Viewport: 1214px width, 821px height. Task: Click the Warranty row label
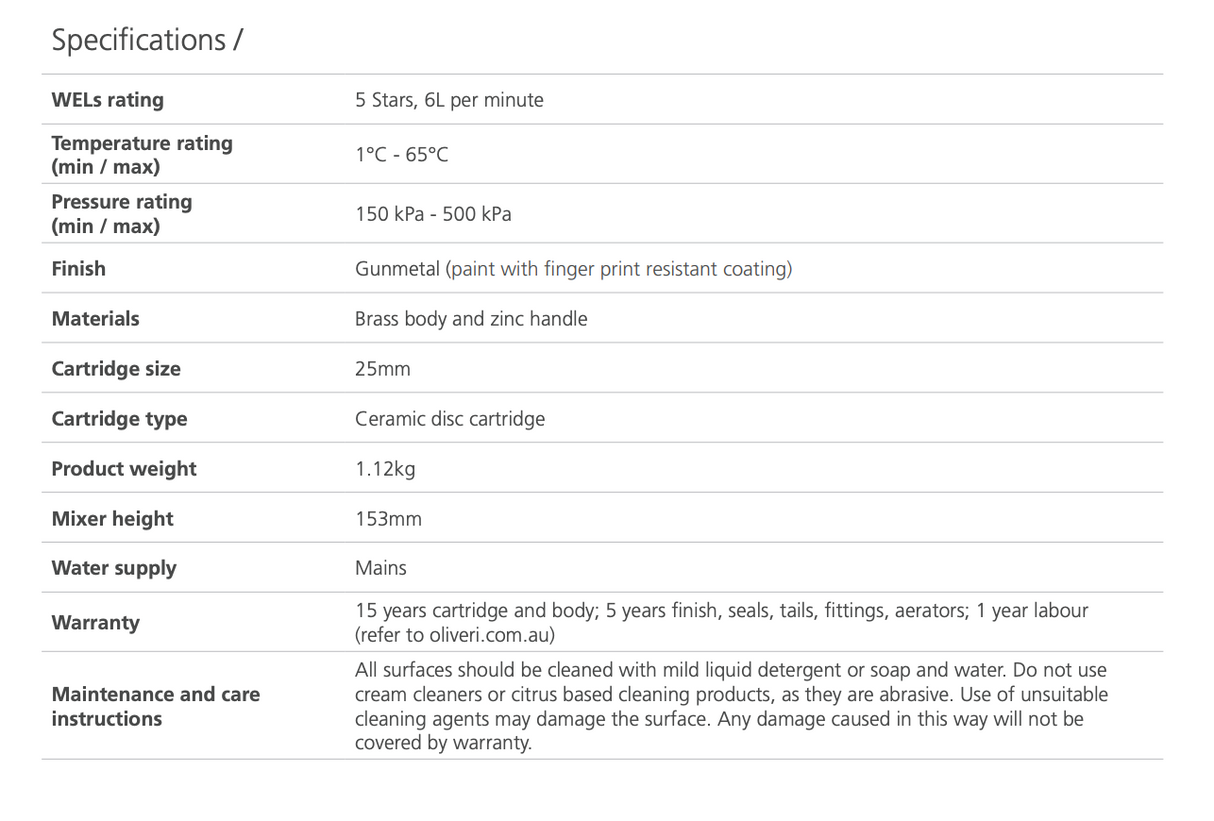pos(95,622)
